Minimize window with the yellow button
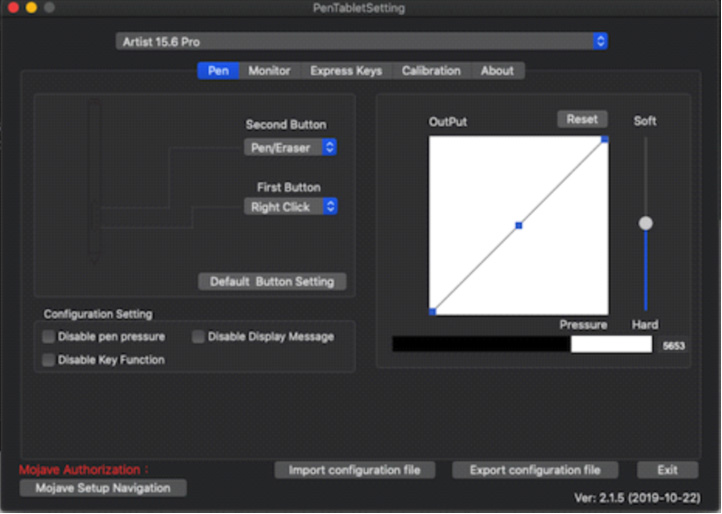The image size is (722, 514). pyautogui.click(x=31, y=7)
